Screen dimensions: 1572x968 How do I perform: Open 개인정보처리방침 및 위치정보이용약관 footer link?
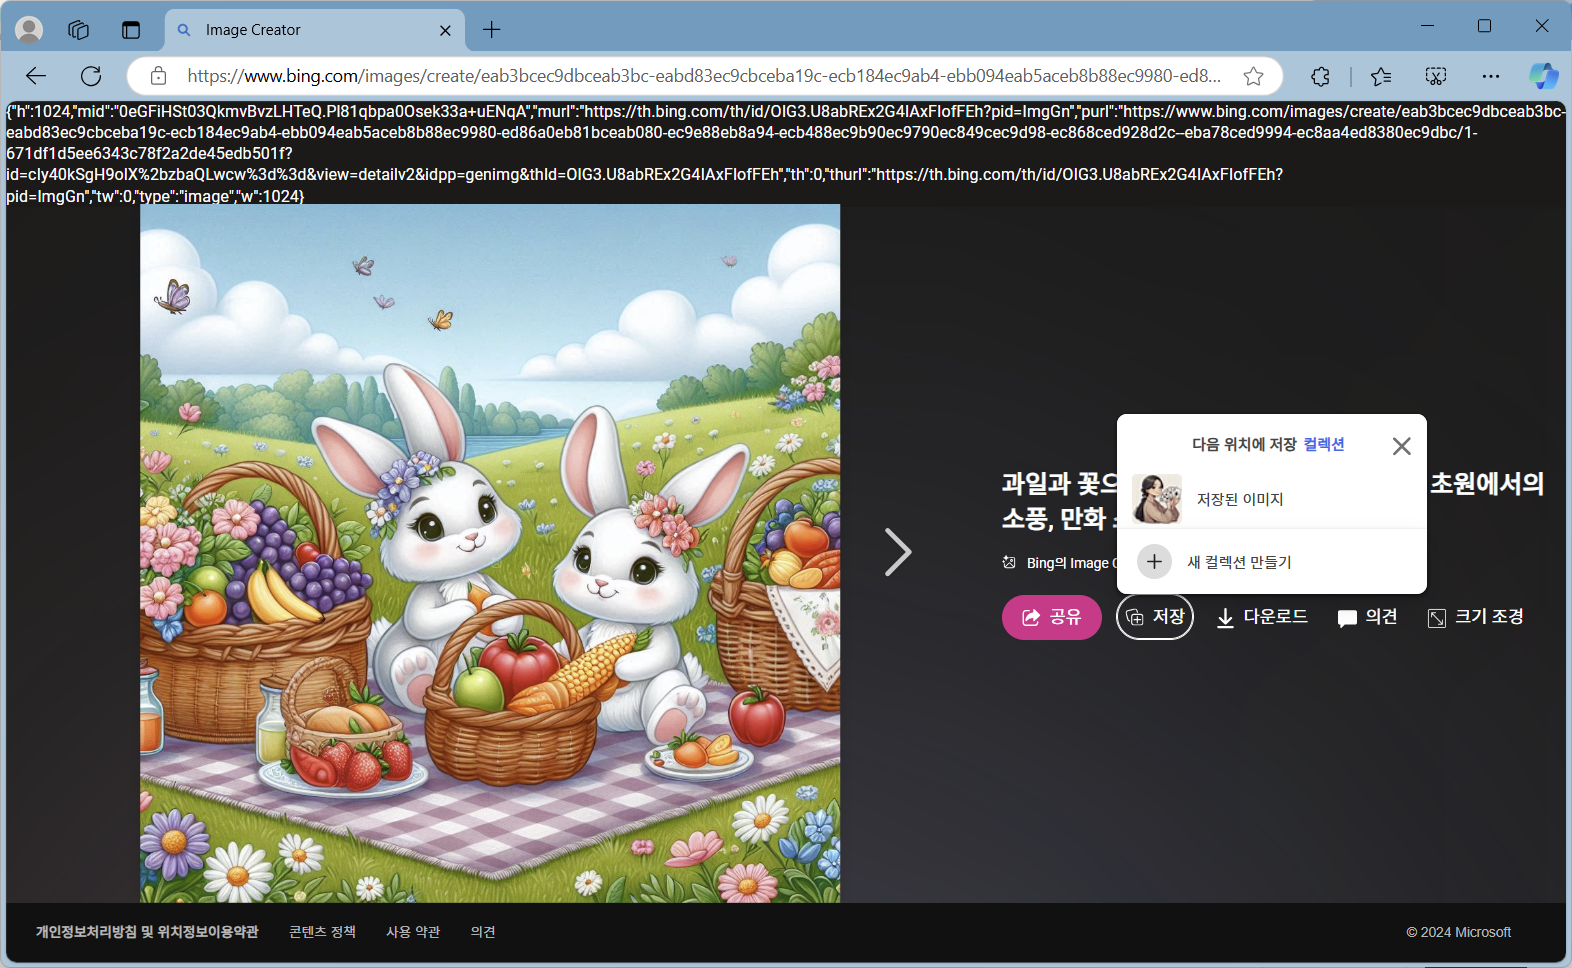[x=147, y=932]
